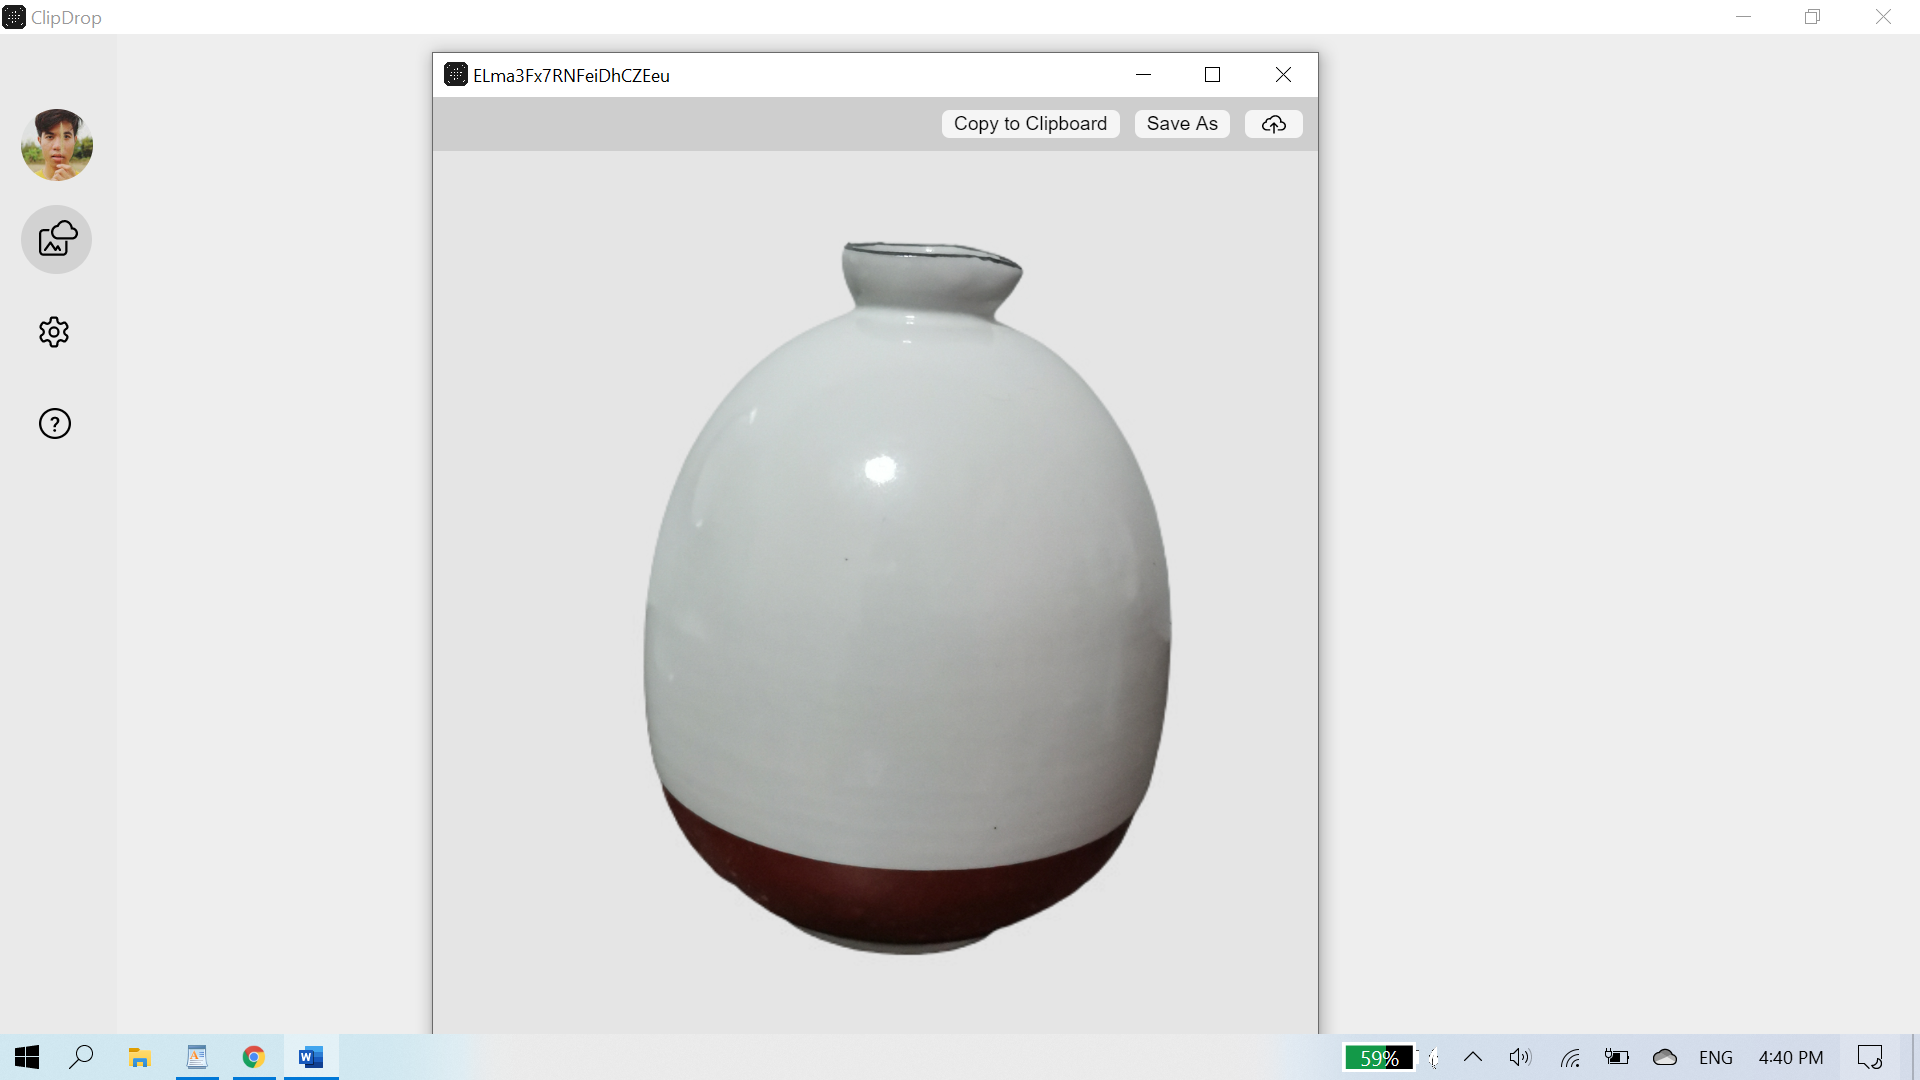
Task: Restore down the main ClipDrop window
Action: click(x=1813, y=17)
